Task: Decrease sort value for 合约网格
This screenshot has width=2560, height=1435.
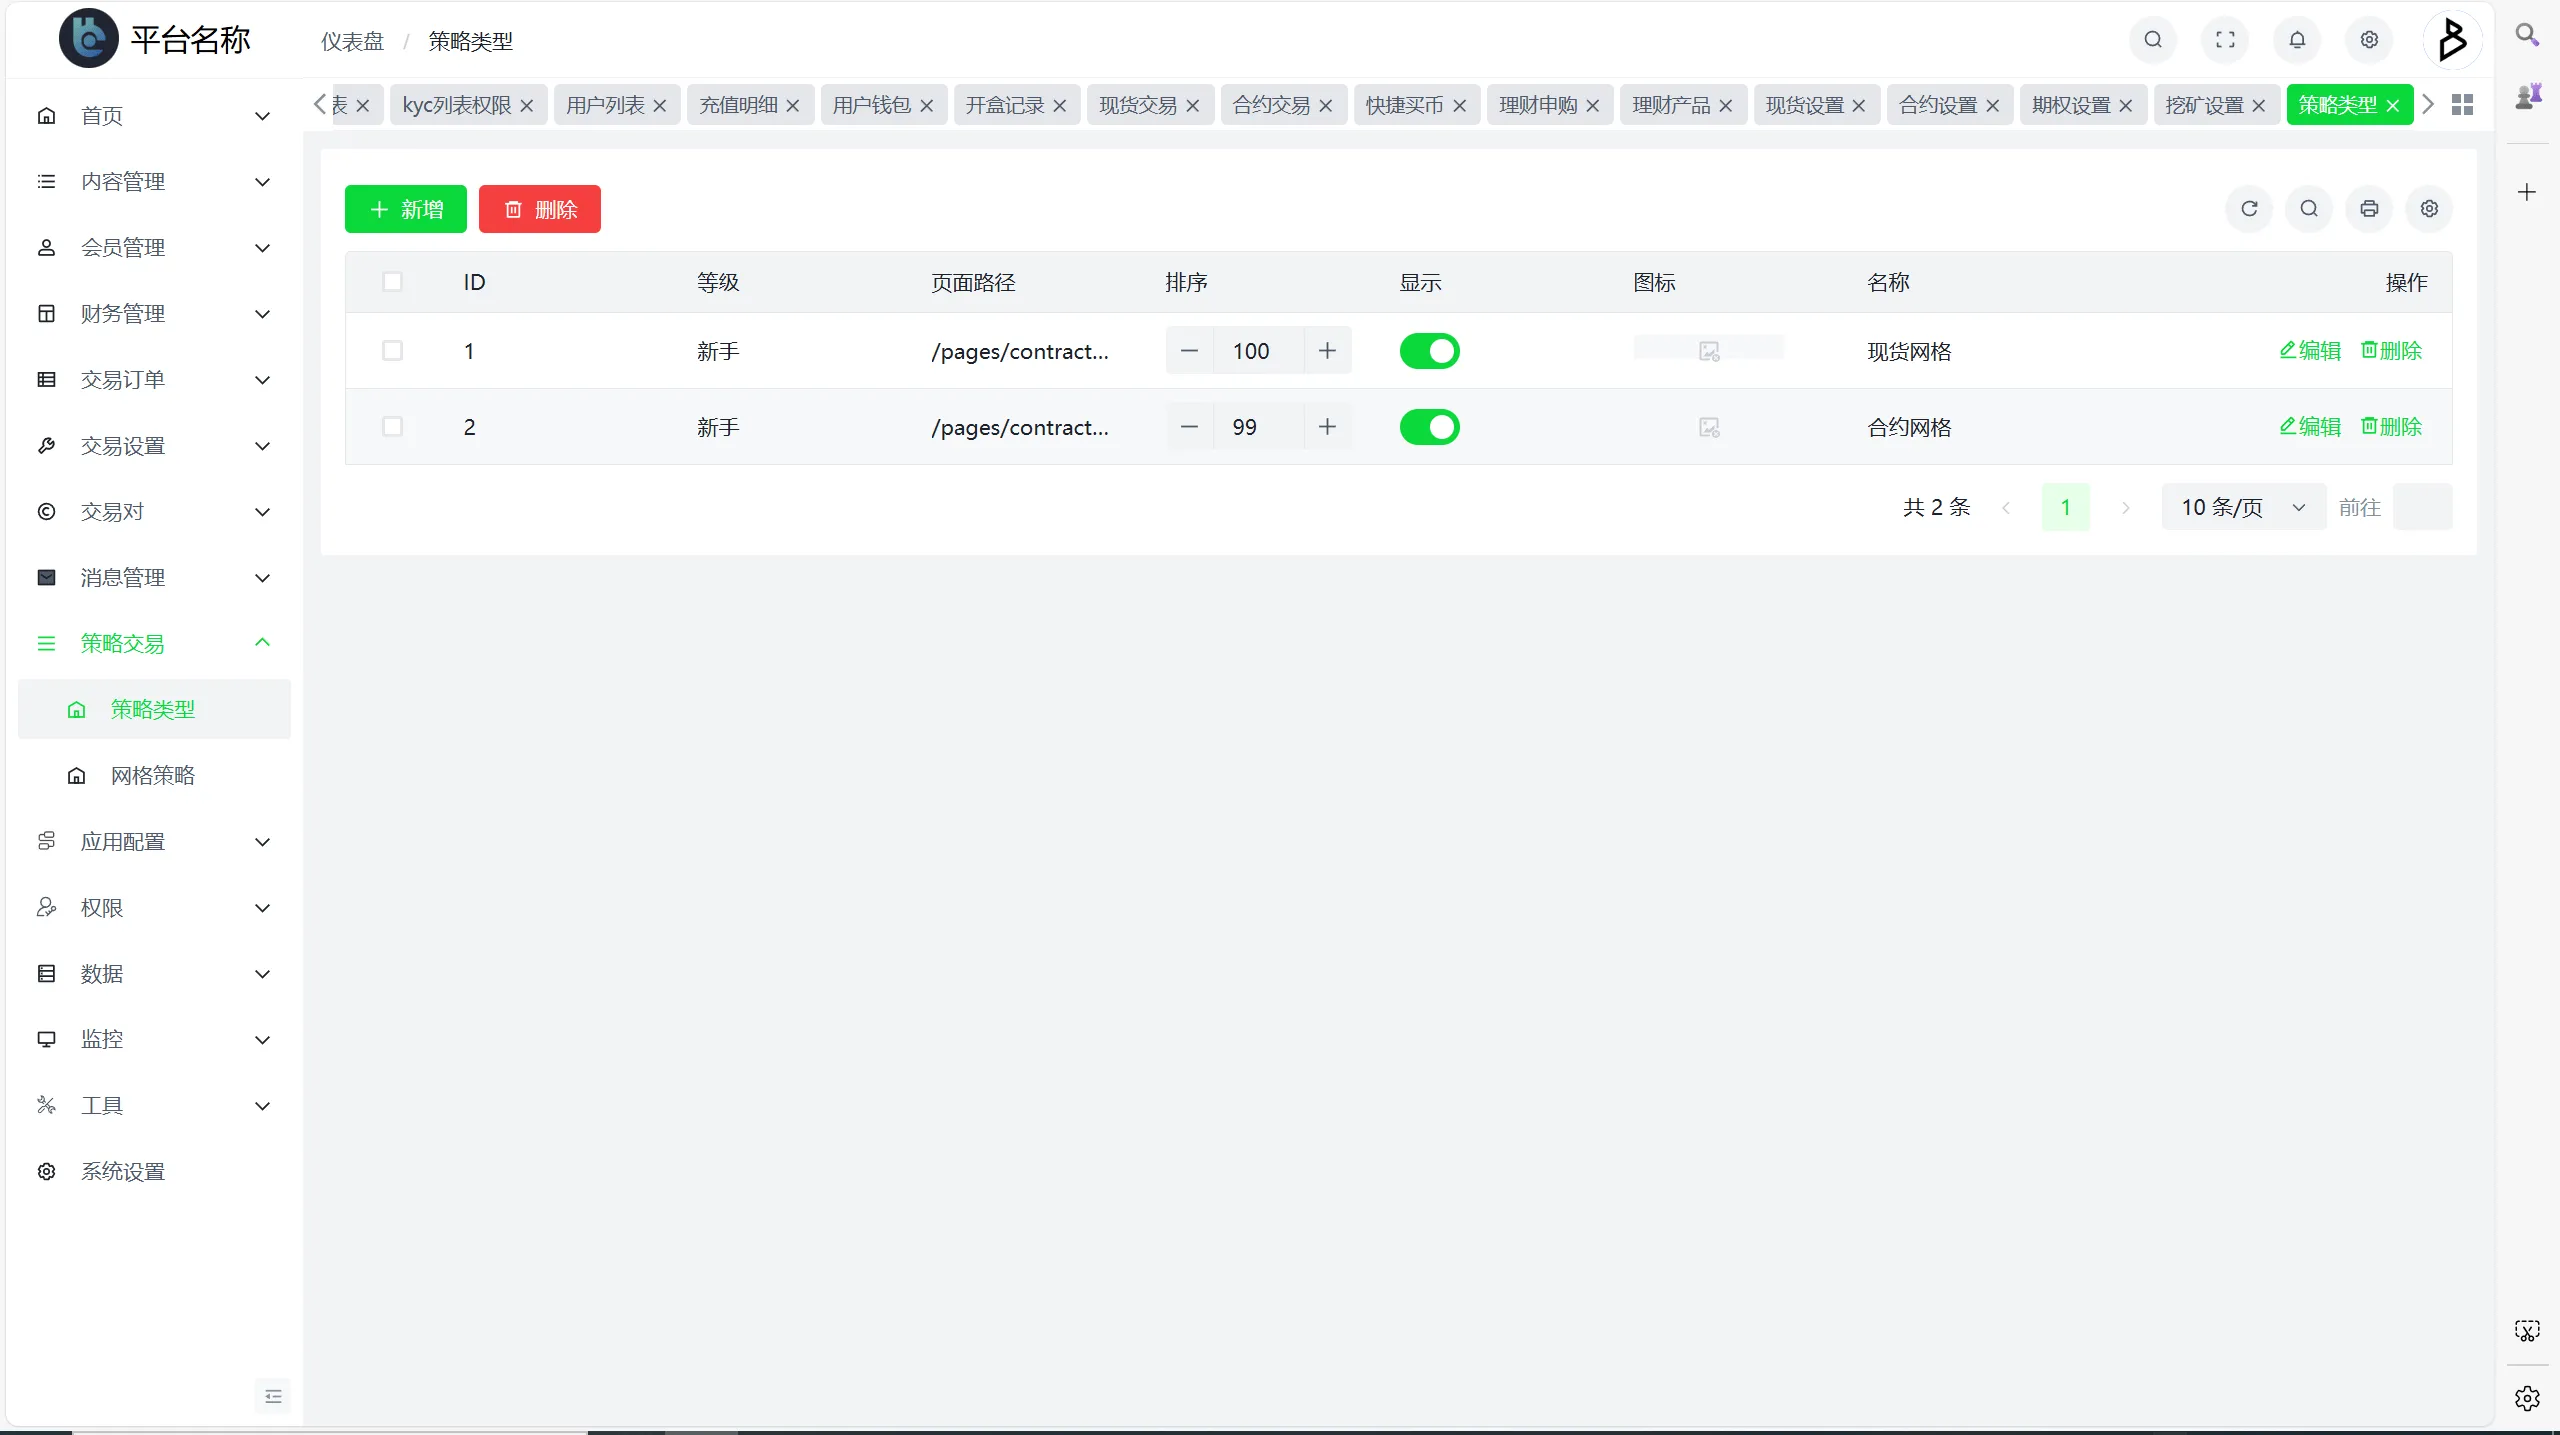Action: (1189, 427)
